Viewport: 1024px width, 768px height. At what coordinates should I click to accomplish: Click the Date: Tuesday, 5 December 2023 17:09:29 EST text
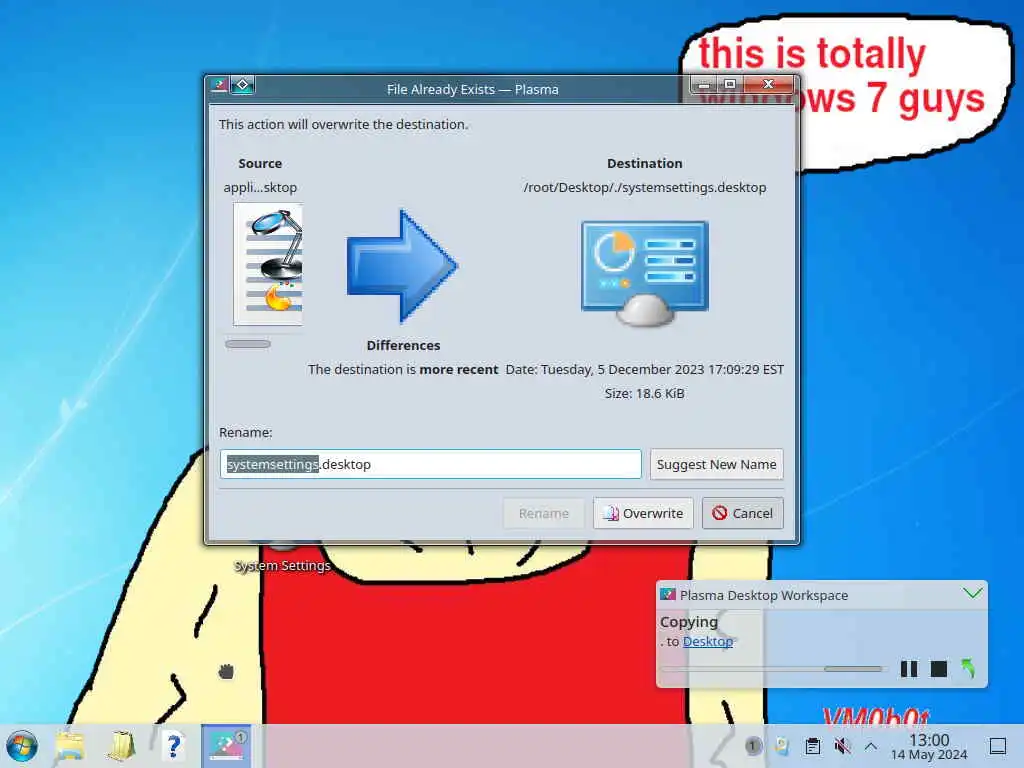(x=645, y=370)
